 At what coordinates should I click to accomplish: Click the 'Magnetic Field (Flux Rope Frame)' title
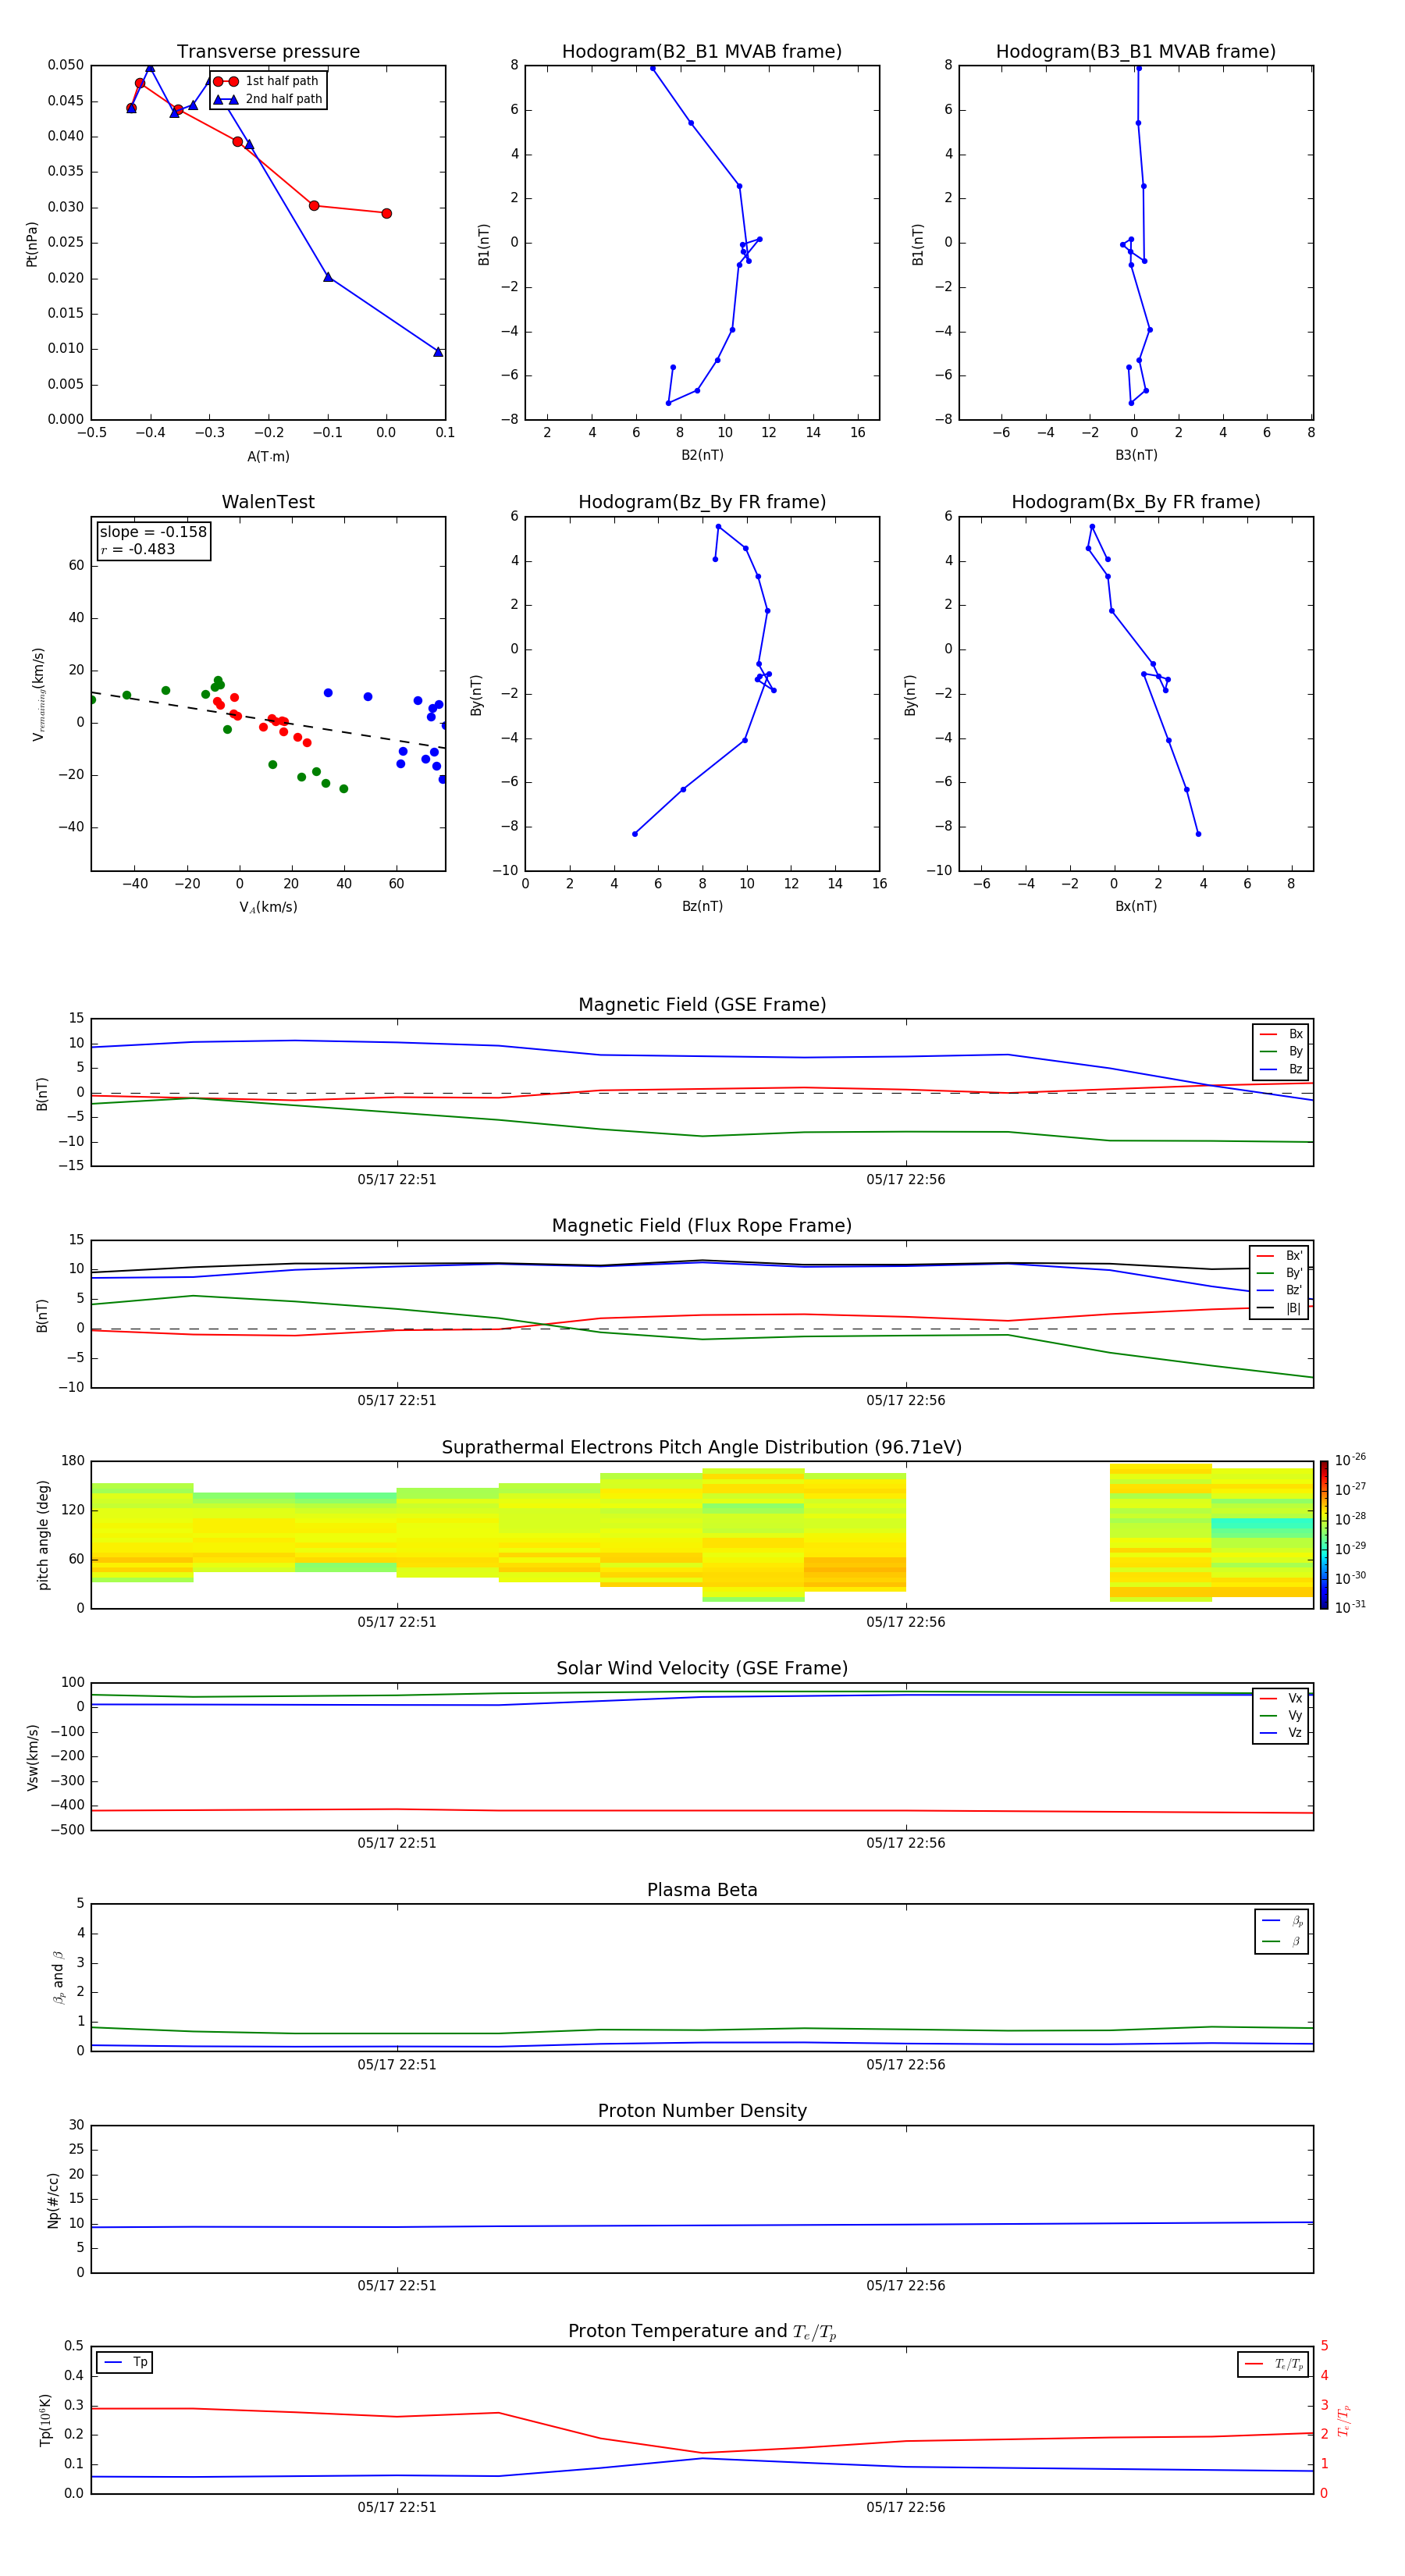[x=702, y=1226]
